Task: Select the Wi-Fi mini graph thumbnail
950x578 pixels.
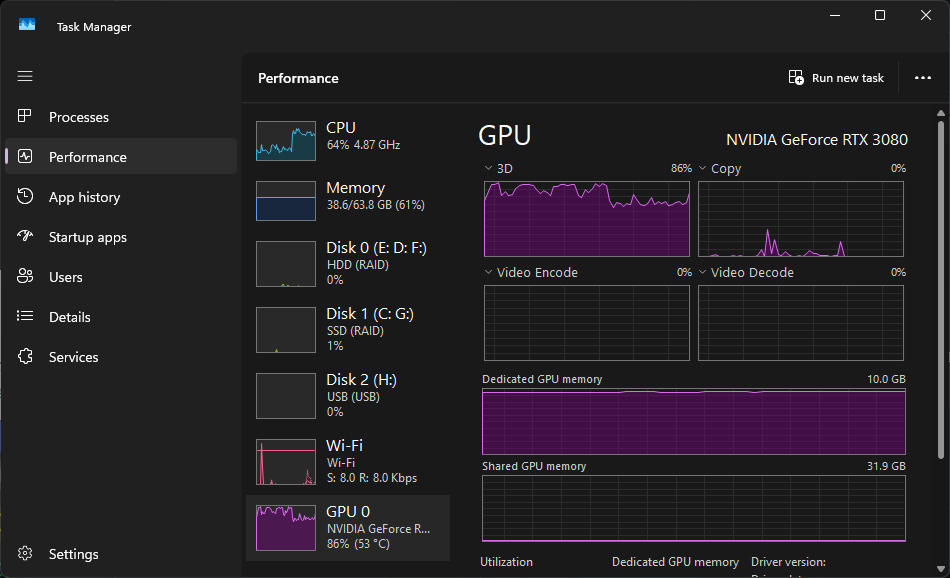Action: pyautogui.click(x=286, y=462)
